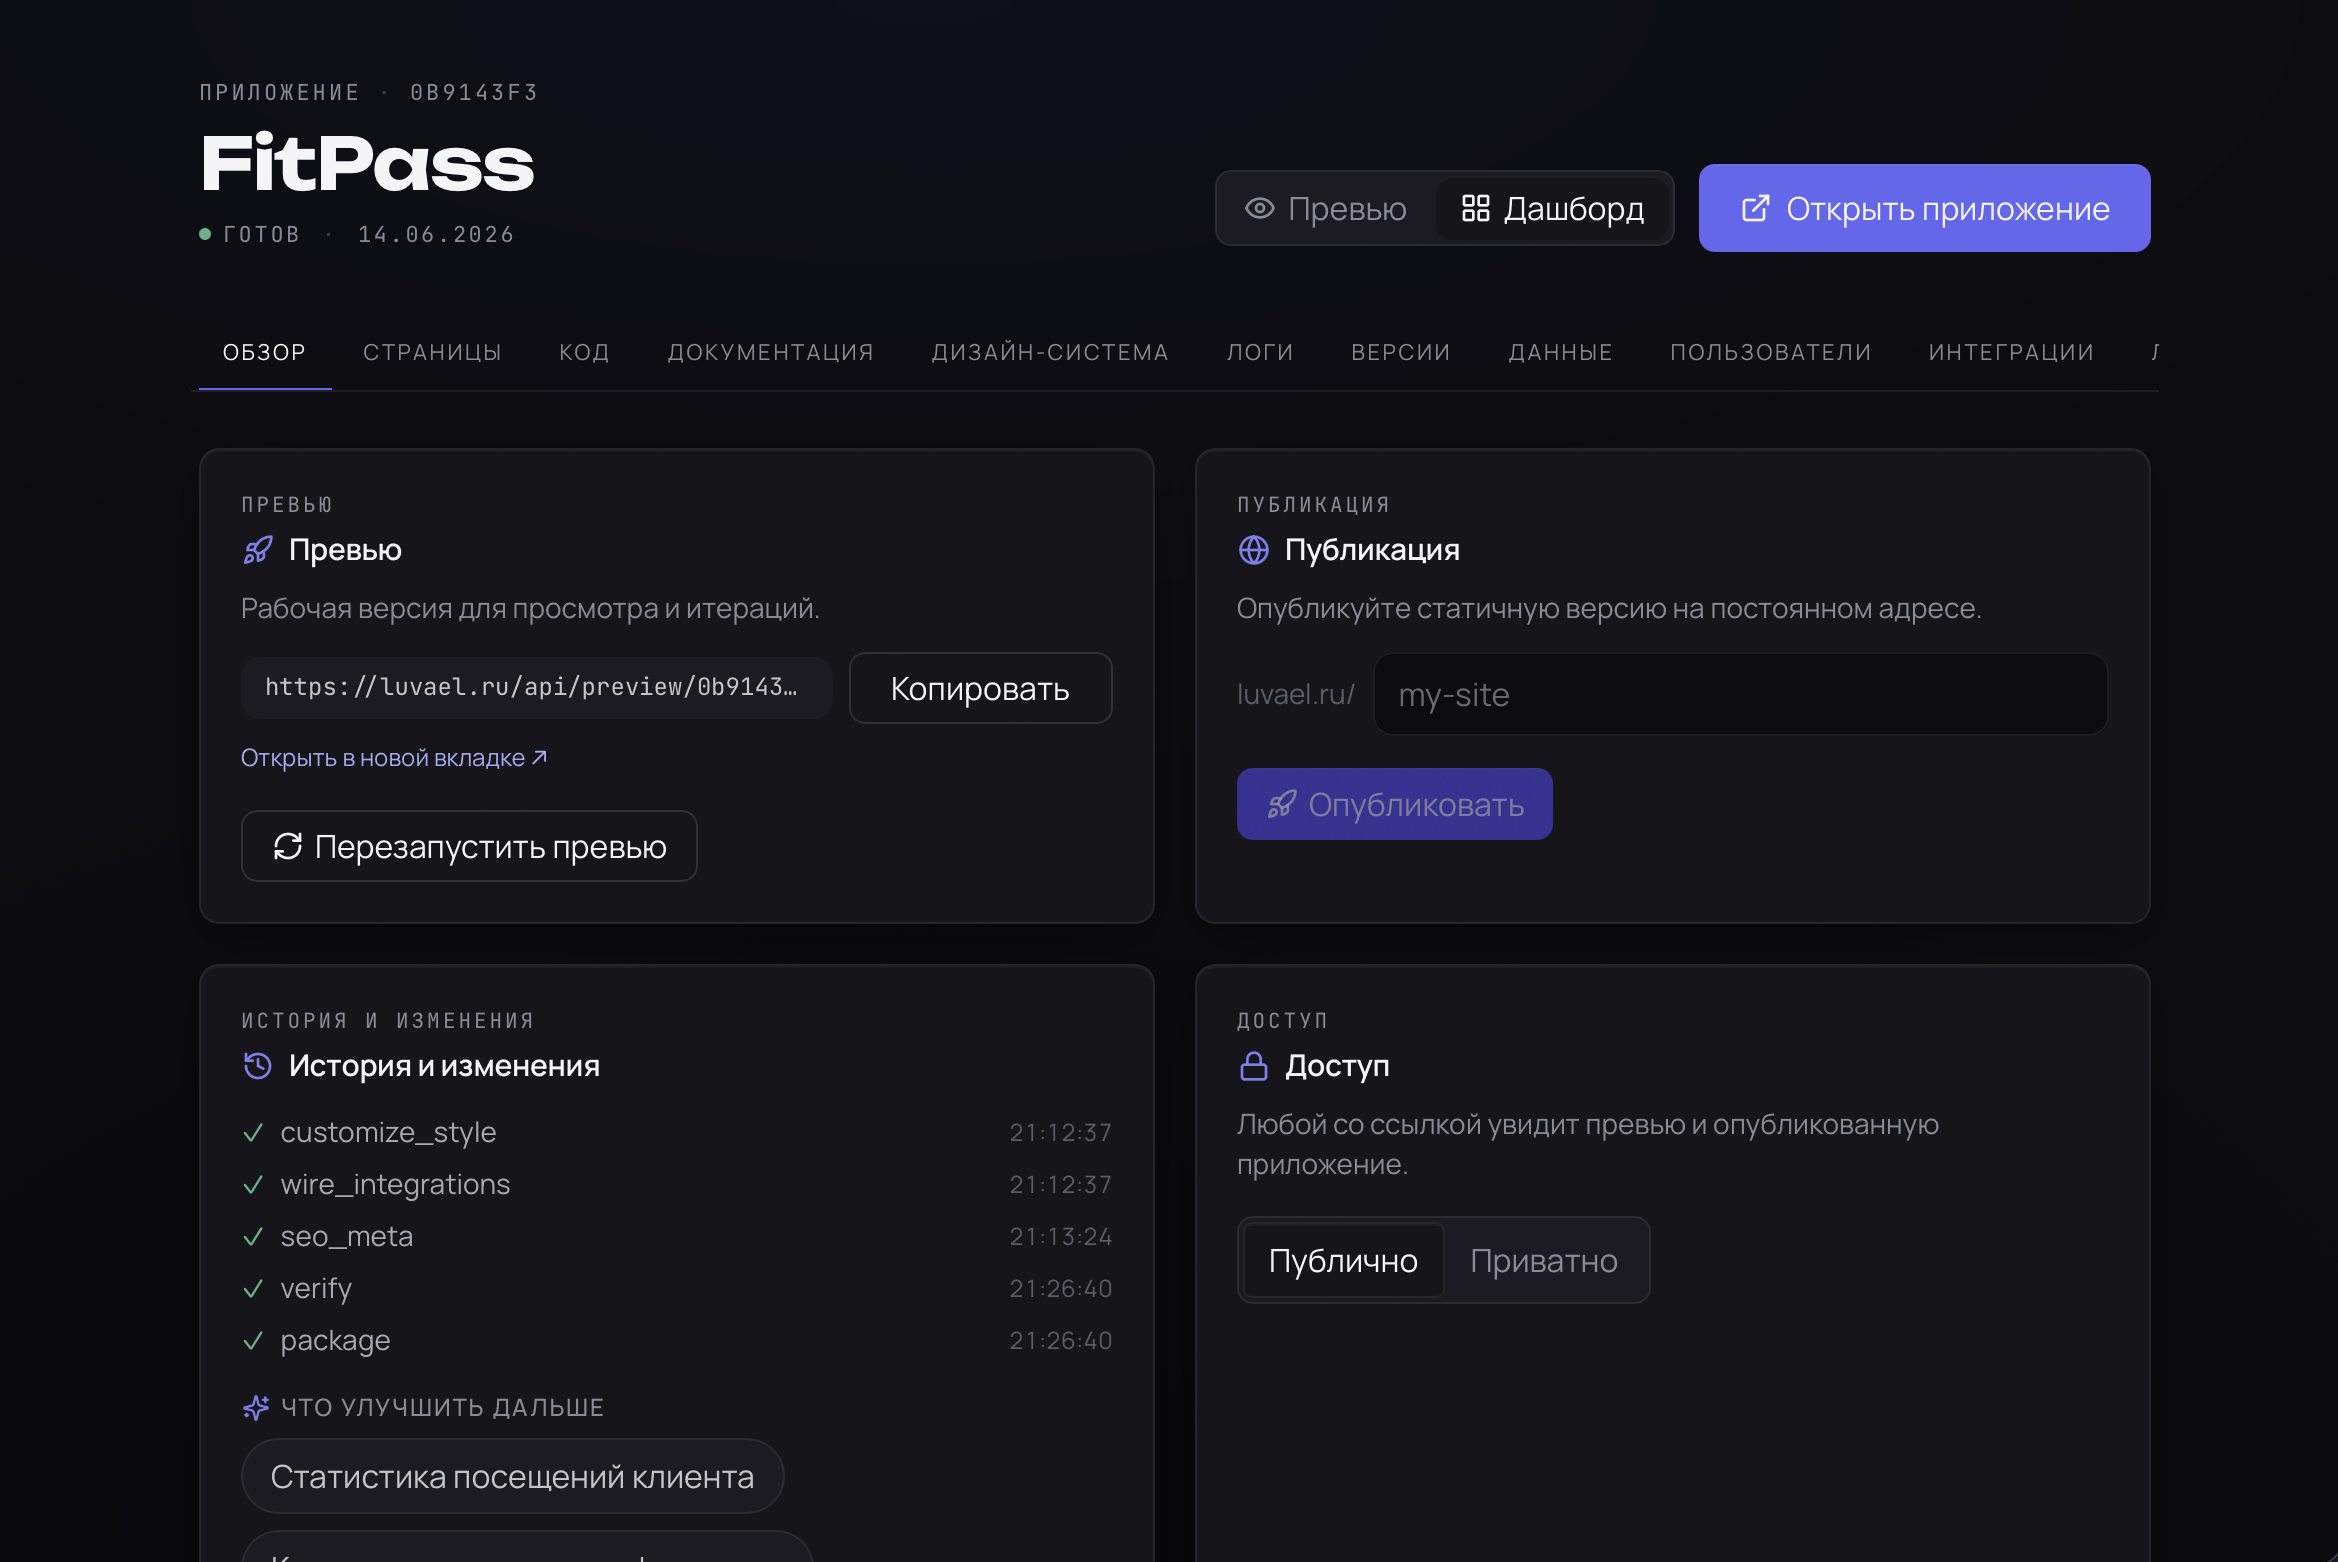
Task: Click the preview URL field
Action: pyautogui.click(x=536, y=688)
